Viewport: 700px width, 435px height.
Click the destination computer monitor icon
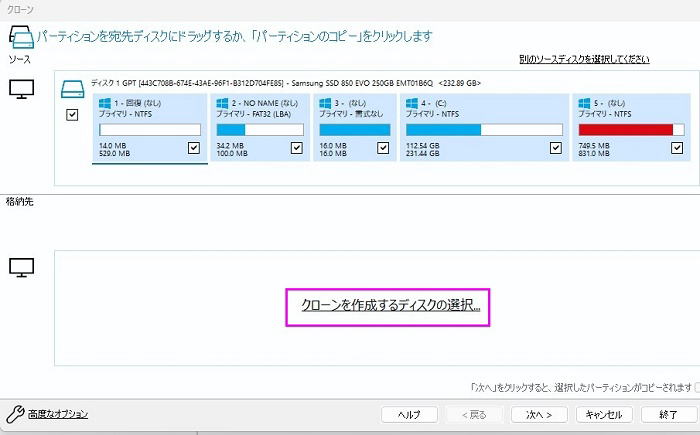pyautogui.click(x=21, y=267)
